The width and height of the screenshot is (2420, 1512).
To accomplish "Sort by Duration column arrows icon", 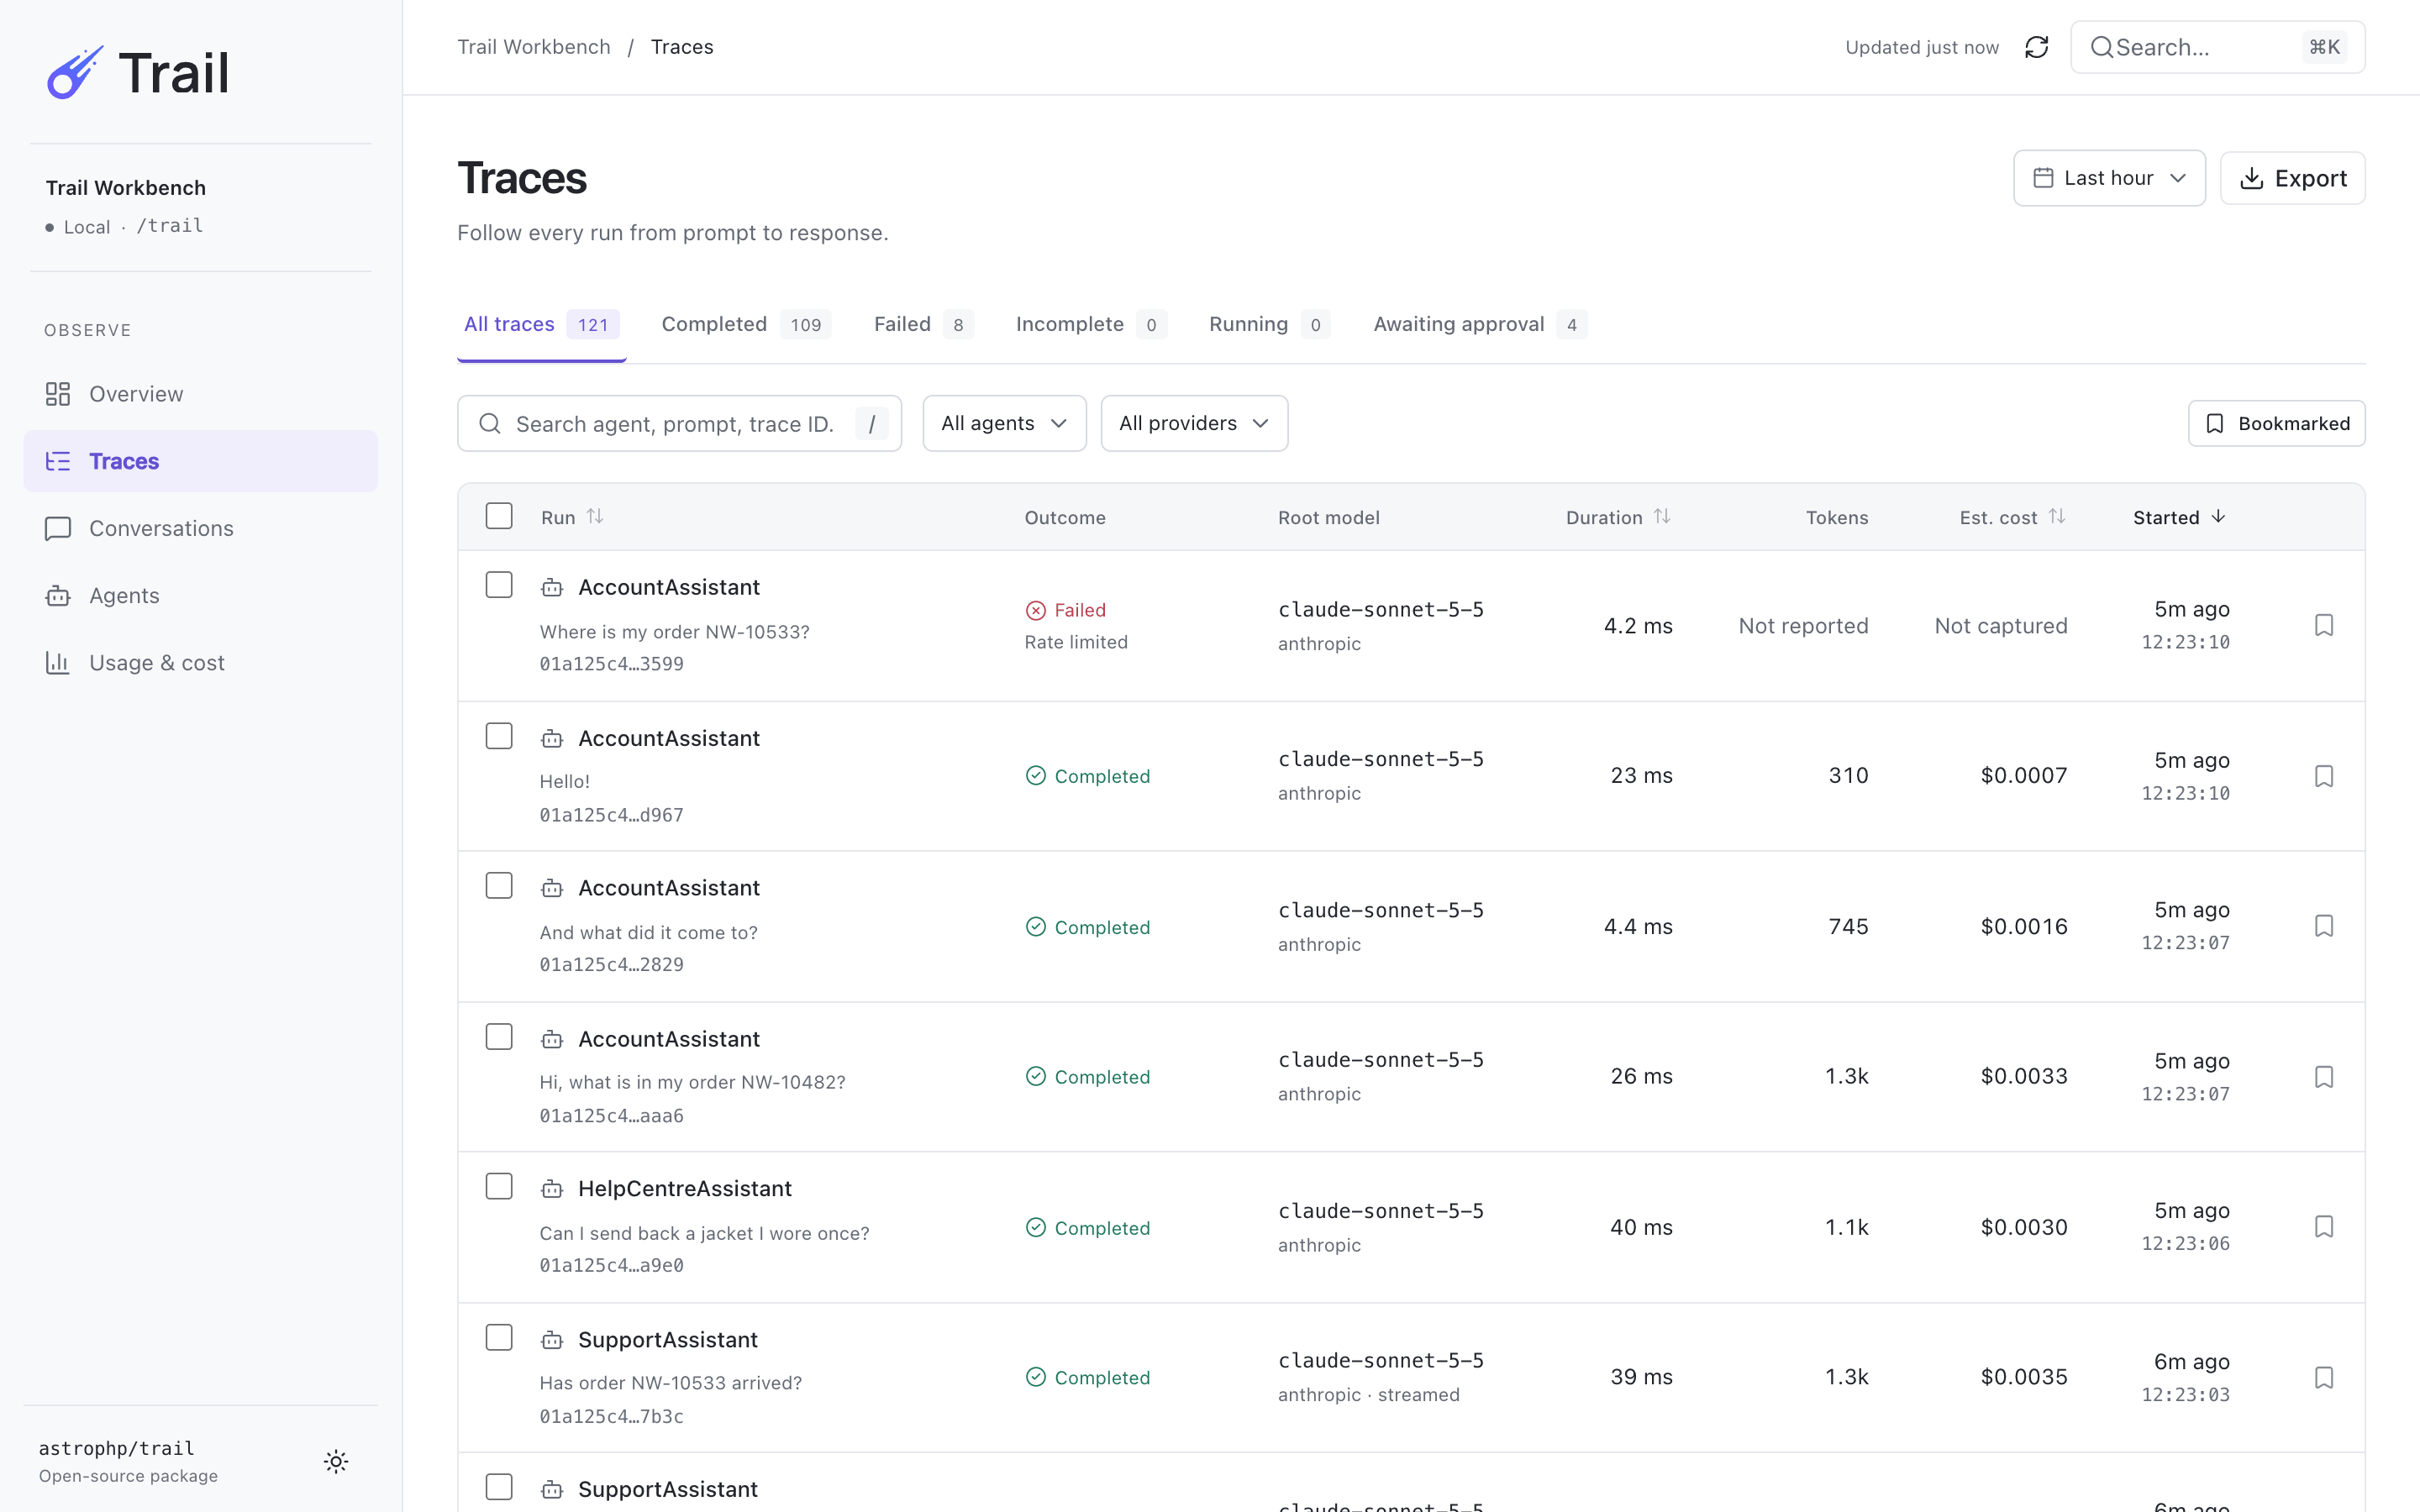I will tap(1662, 516).
